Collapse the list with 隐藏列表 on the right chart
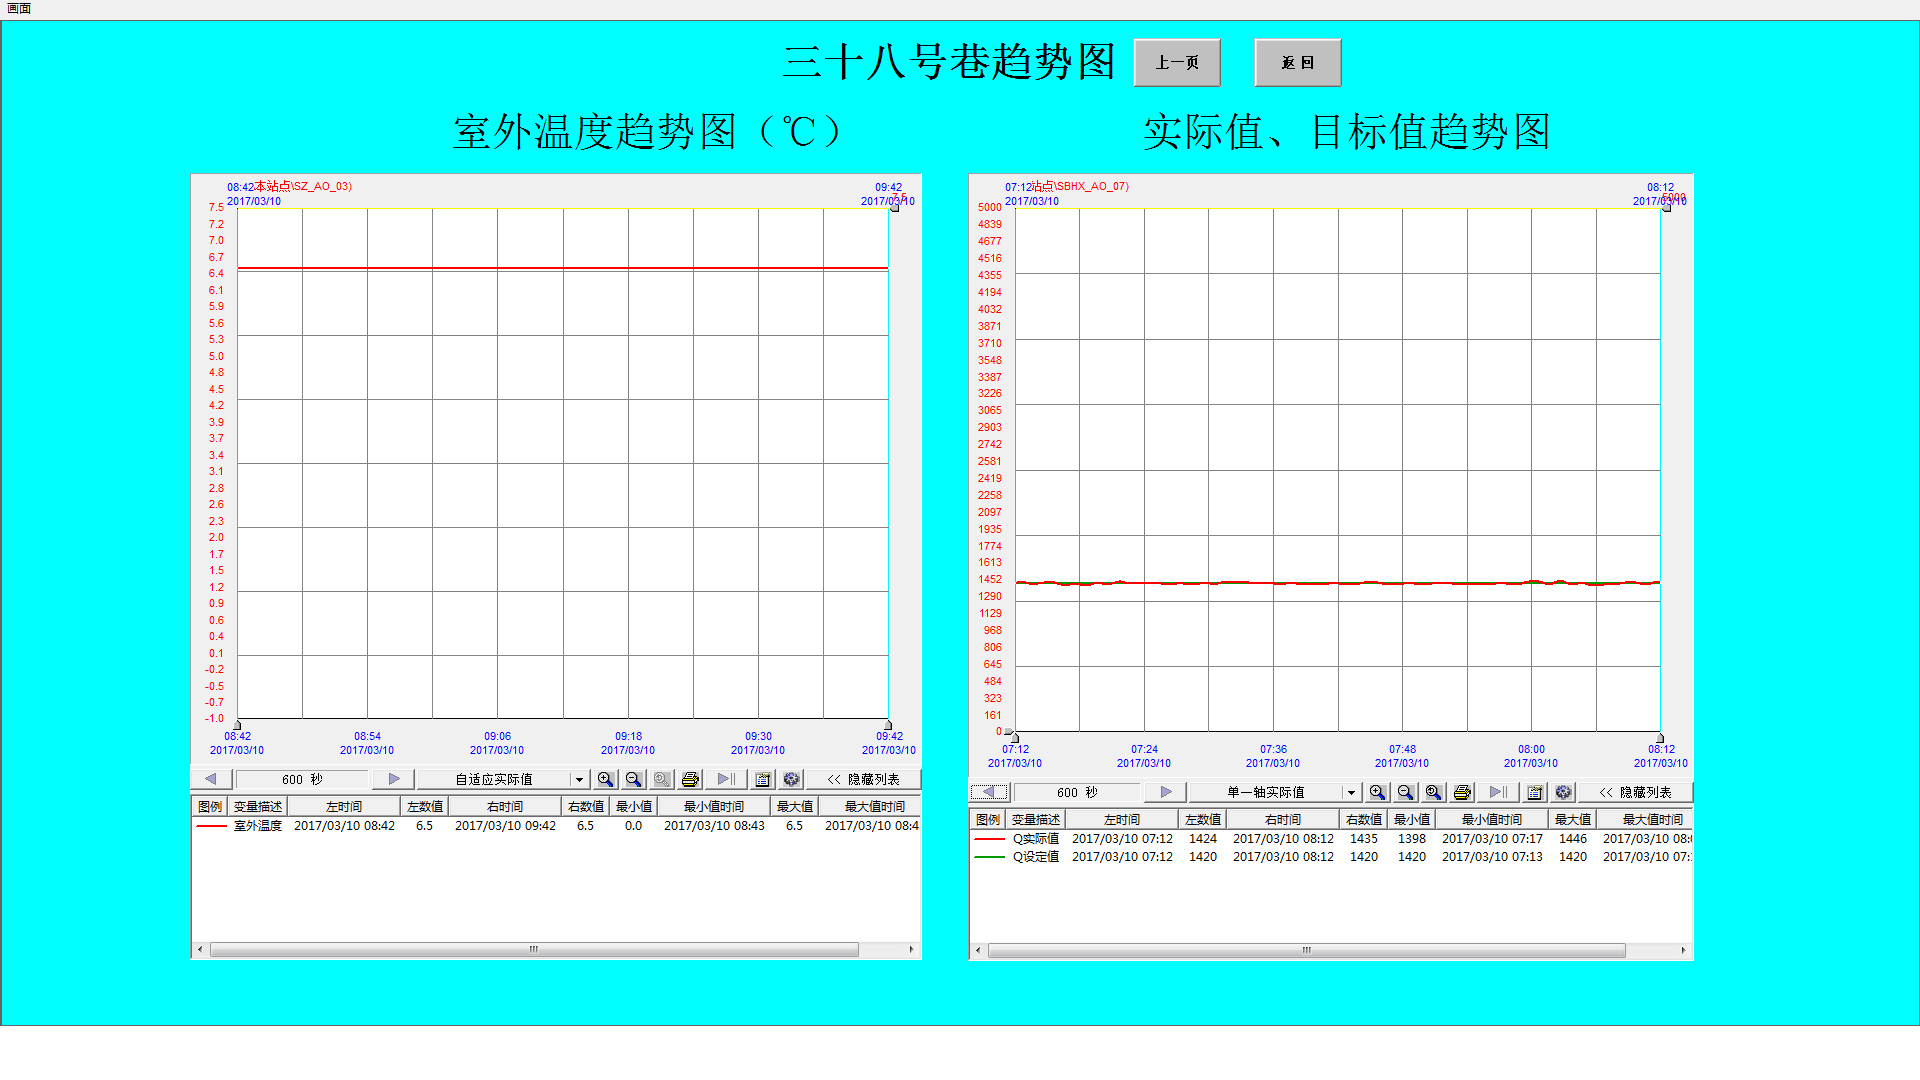This screenshot has width=1920, height=1080. click(x=1637, y=791)
